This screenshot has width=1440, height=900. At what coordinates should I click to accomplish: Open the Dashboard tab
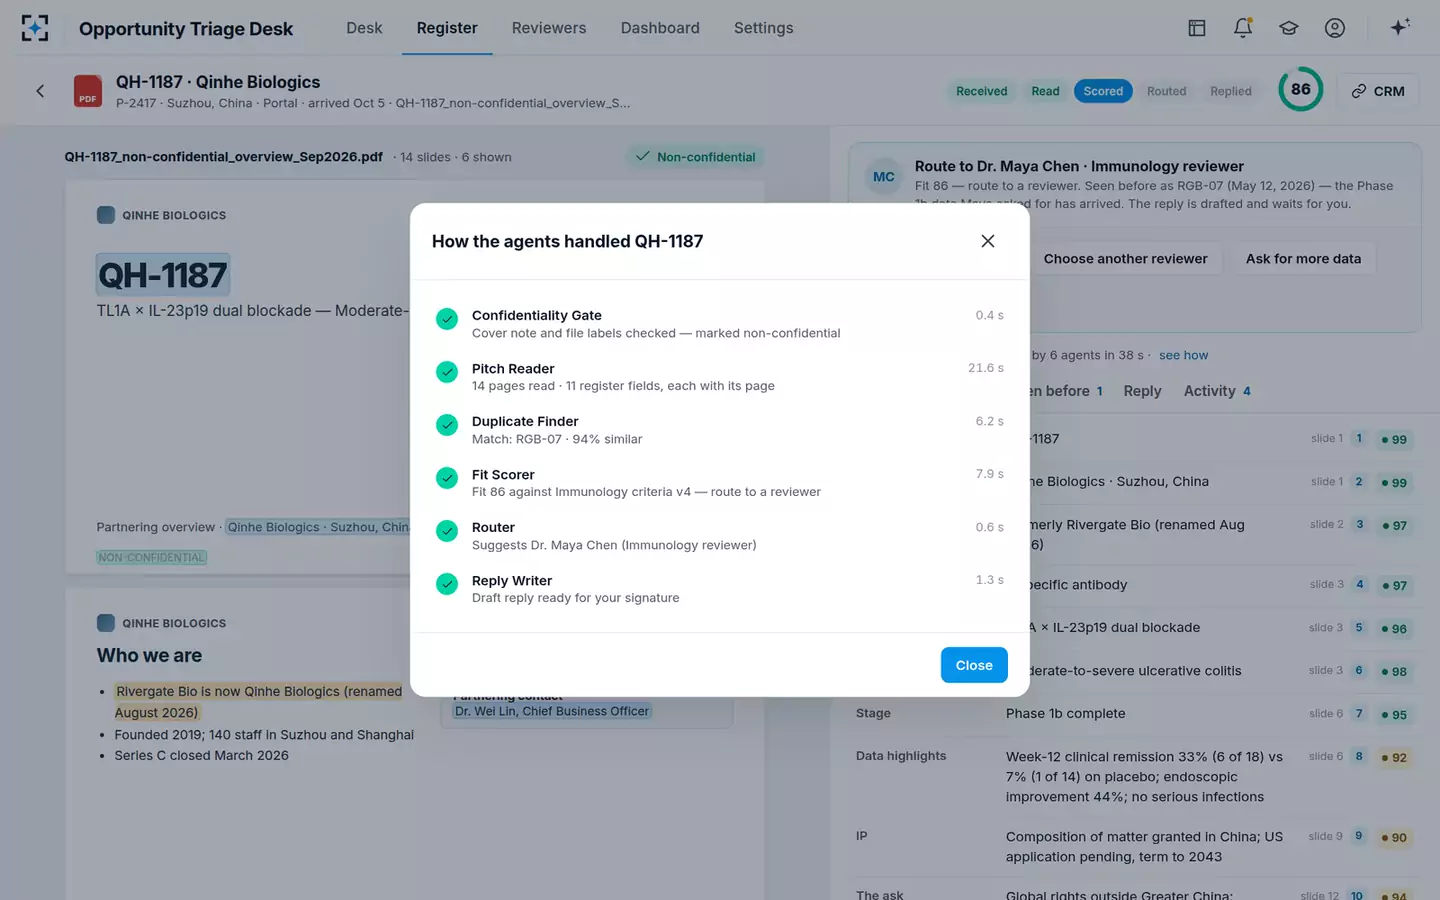point(660,28)
